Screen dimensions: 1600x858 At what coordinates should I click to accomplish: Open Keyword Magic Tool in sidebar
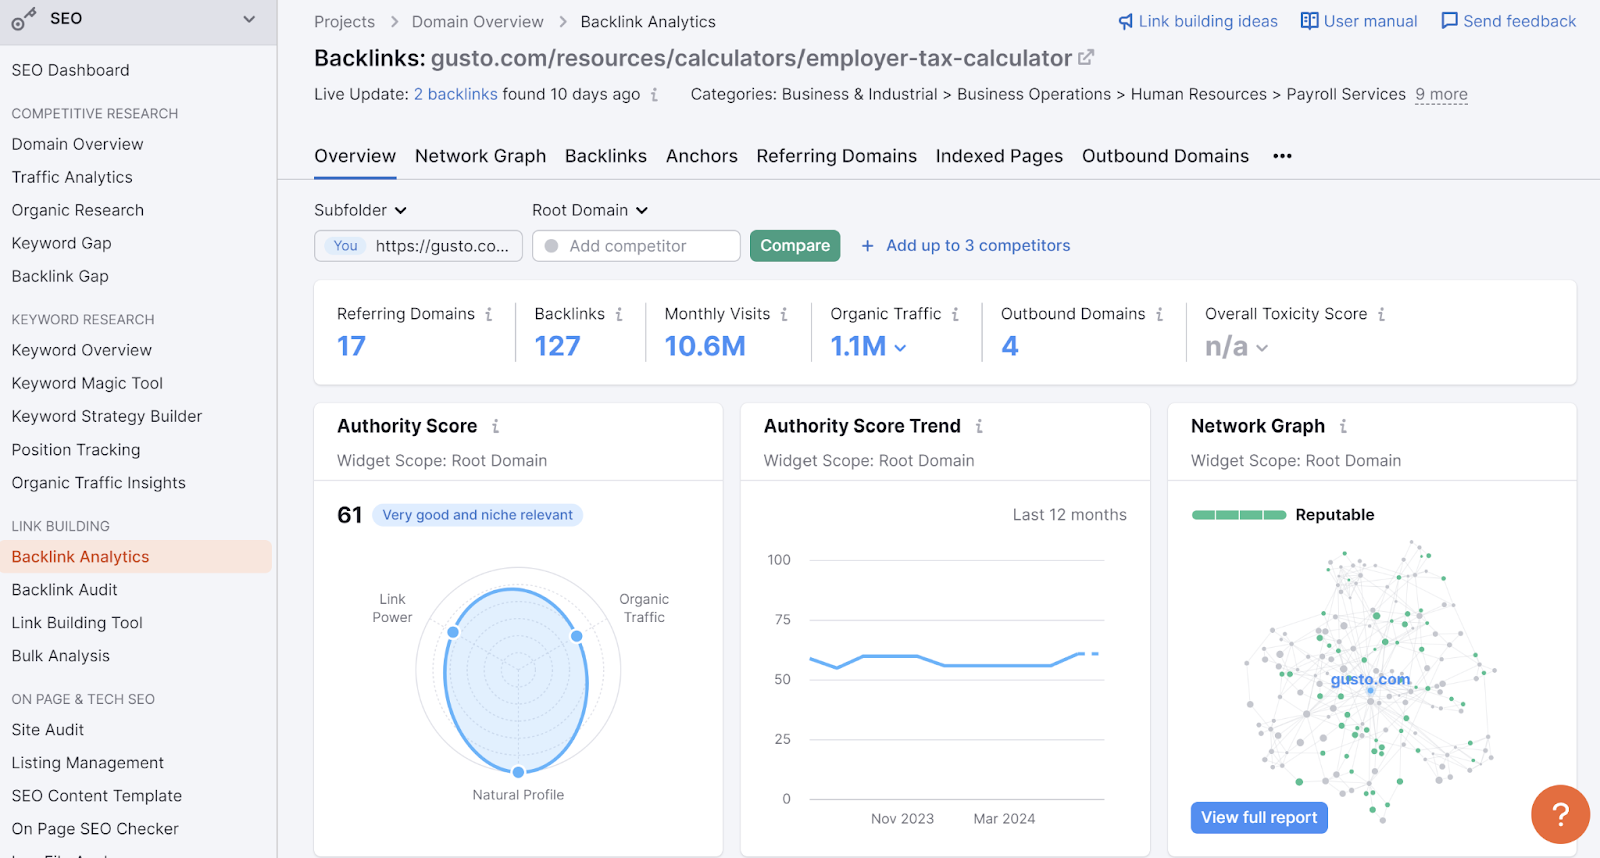87,383
